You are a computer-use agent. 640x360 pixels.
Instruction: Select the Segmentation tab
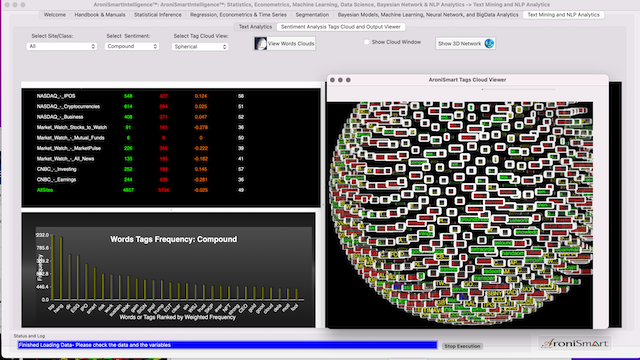pos(312,15)
